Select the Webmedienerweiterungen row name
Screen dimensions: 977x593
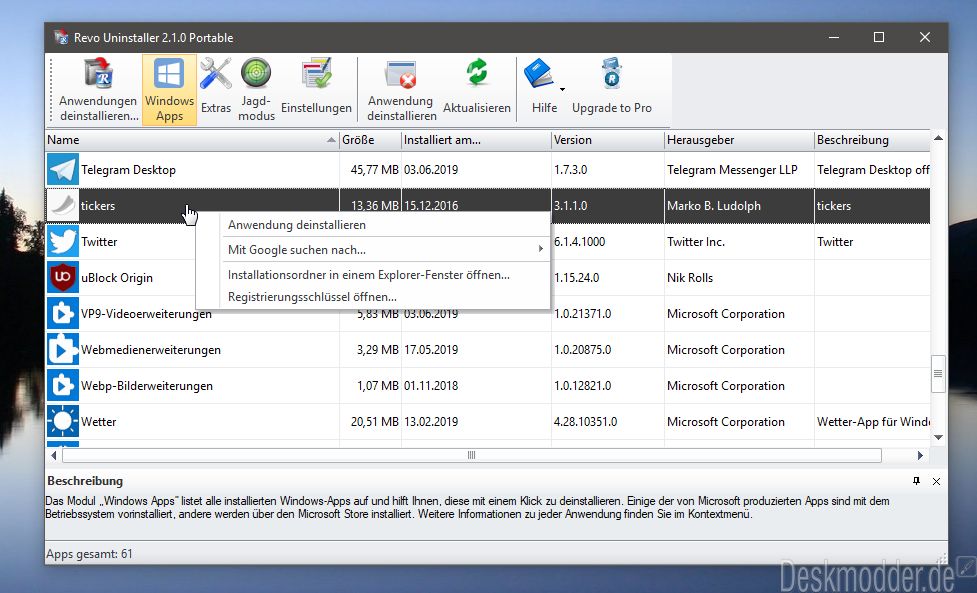pos(151,350)
